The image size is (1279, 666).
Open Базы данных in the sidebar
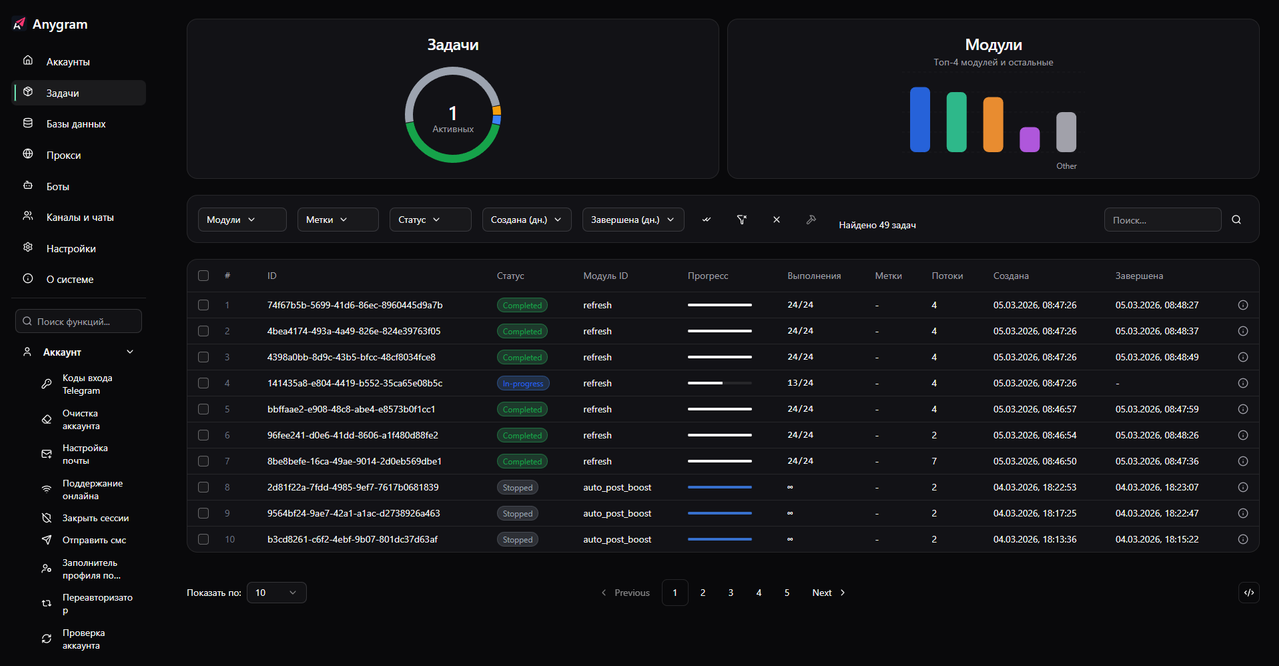(x=76, y=124)
